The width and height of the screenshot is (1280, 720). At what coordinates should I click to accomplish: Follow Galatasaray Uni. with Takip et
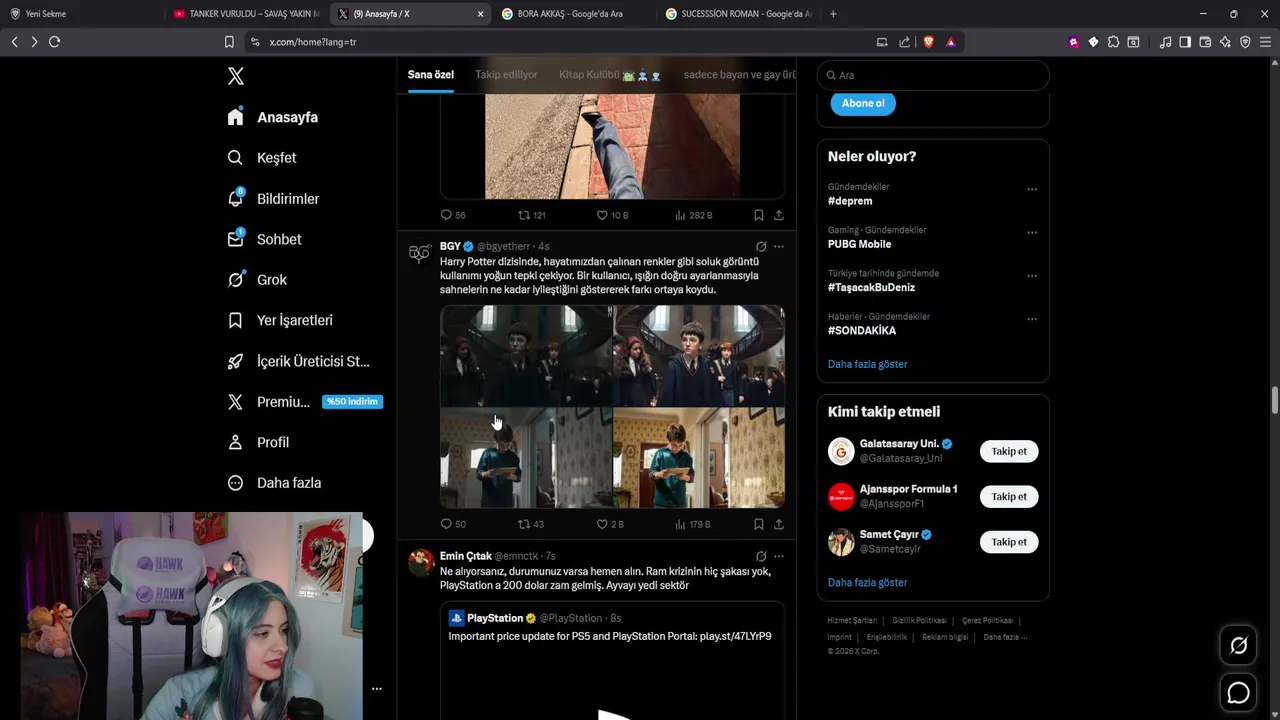click(1009, 451)
